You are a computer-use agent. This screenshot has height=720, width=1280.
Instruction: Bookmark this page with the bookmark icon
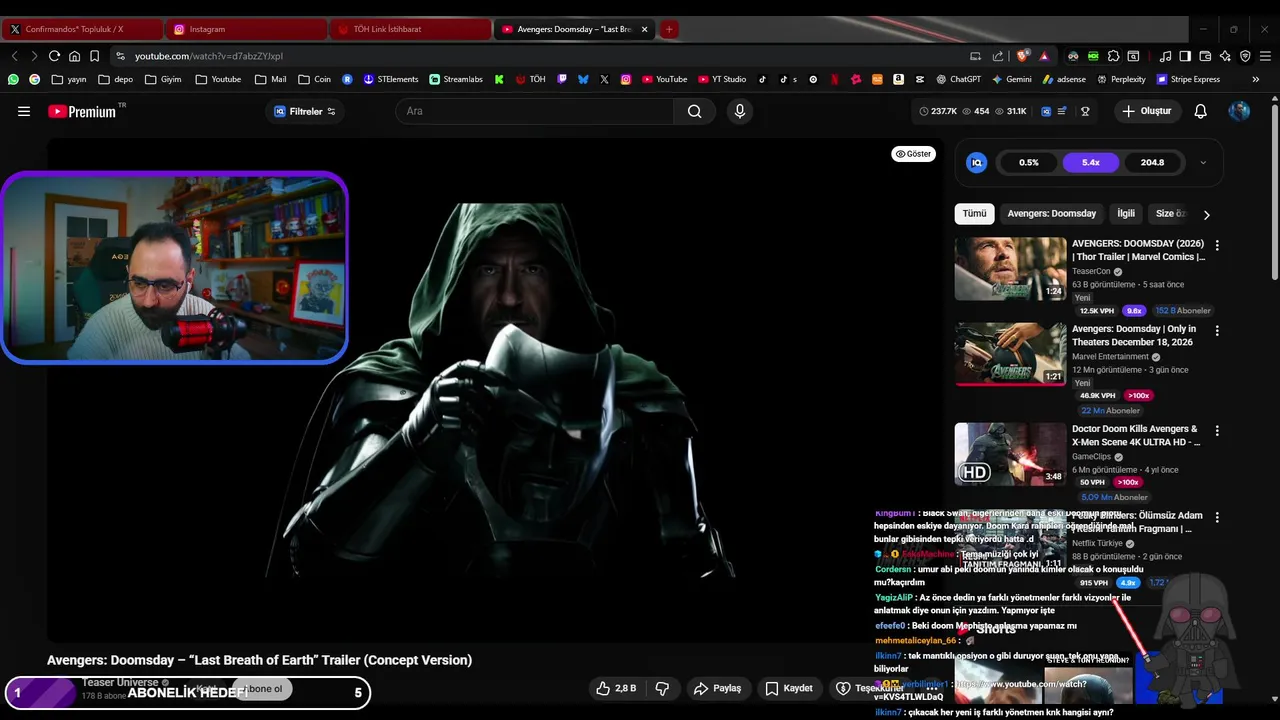pyautogui.click(x=94, y=56)
